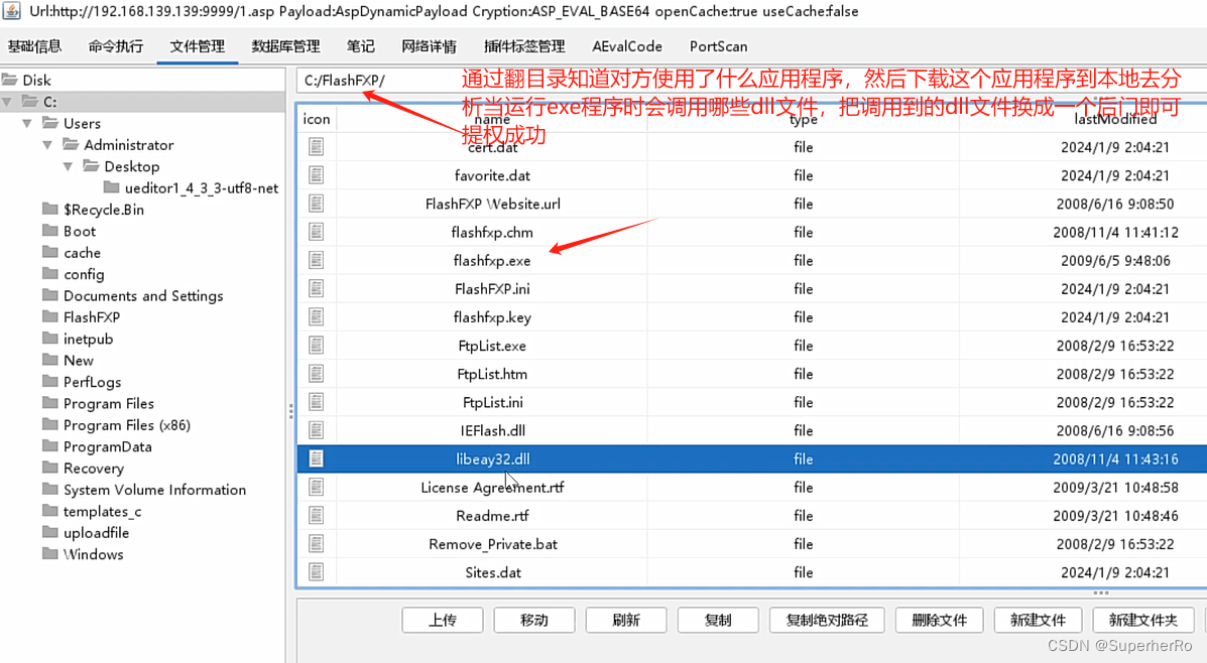Click the IEFlash.dll file name
Screen dimensions: 1207x663
(492, 431)
